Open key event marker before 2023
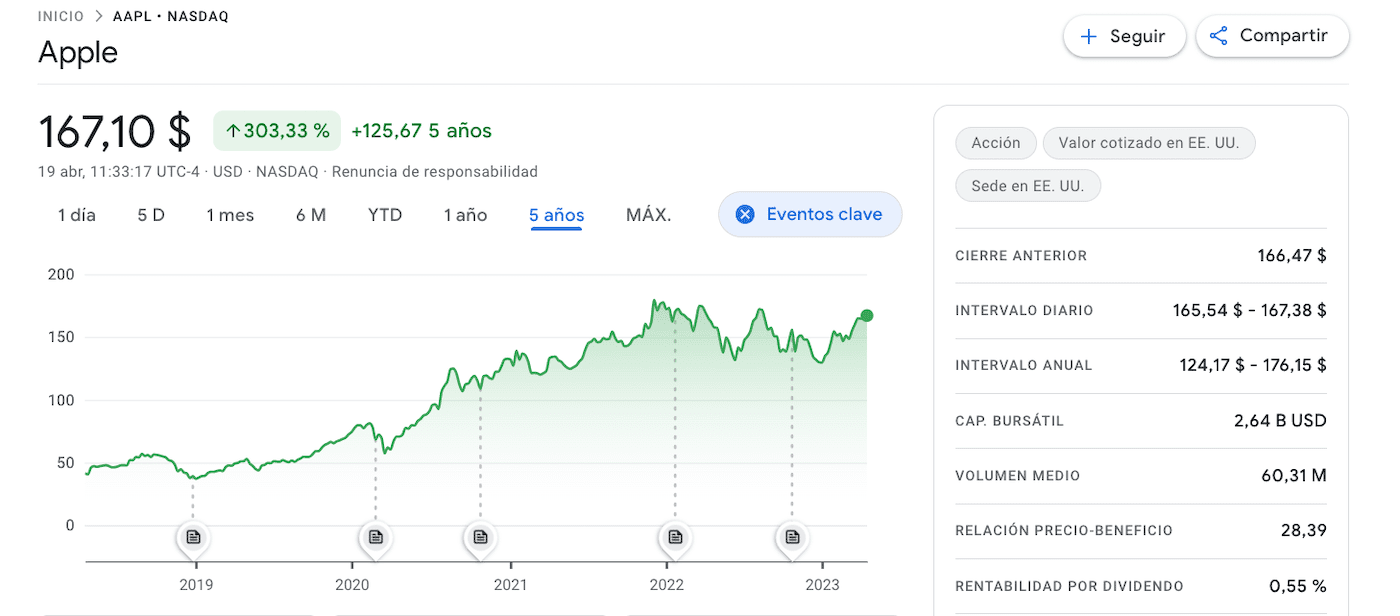 792,538
